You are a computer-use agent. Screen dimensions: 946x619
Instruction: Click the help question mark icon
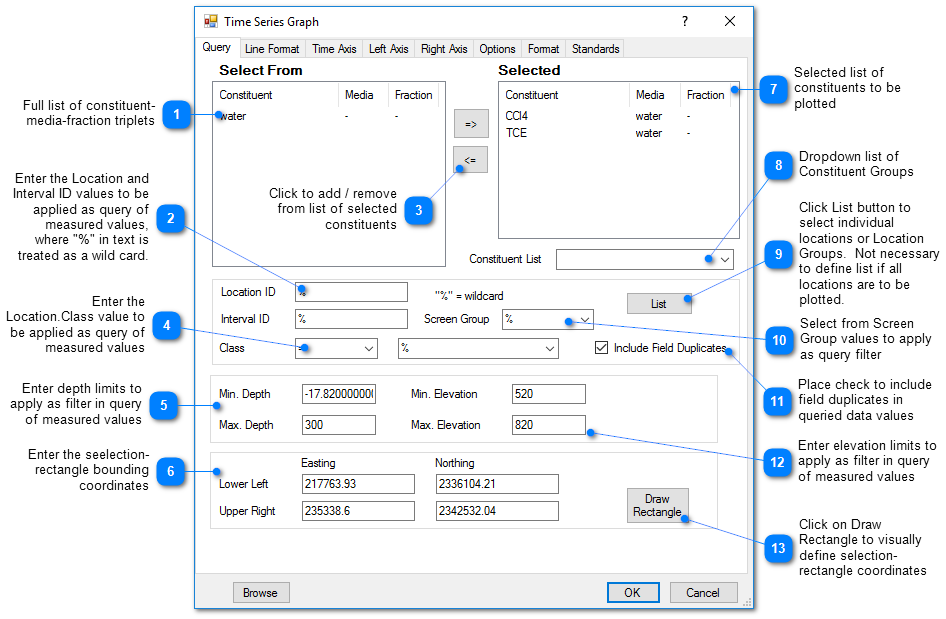684,21
